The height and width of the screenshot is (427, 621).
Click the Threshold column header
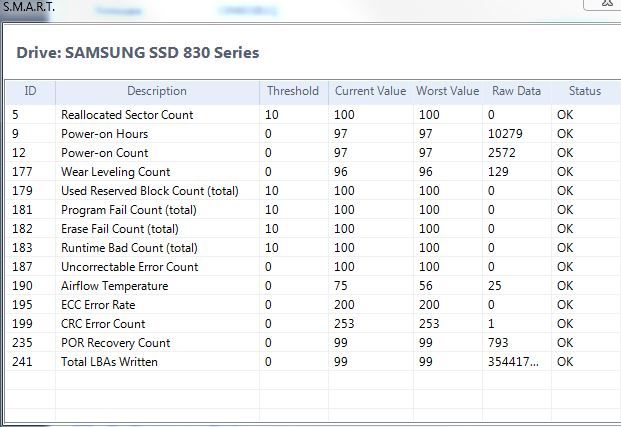[x=293, y=92]
